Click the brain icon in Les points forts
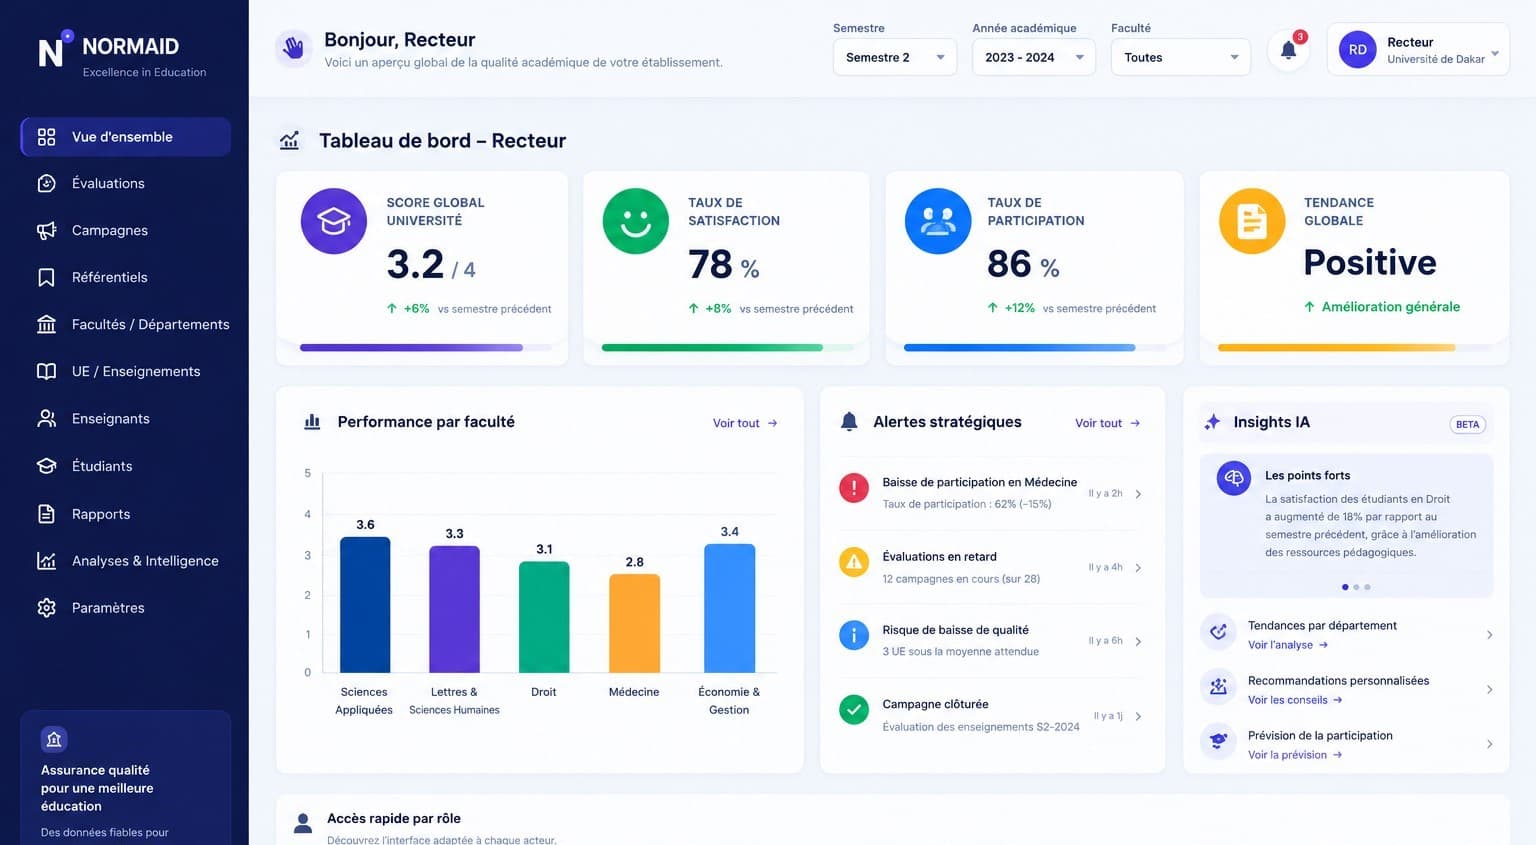 coord(1233,478)
